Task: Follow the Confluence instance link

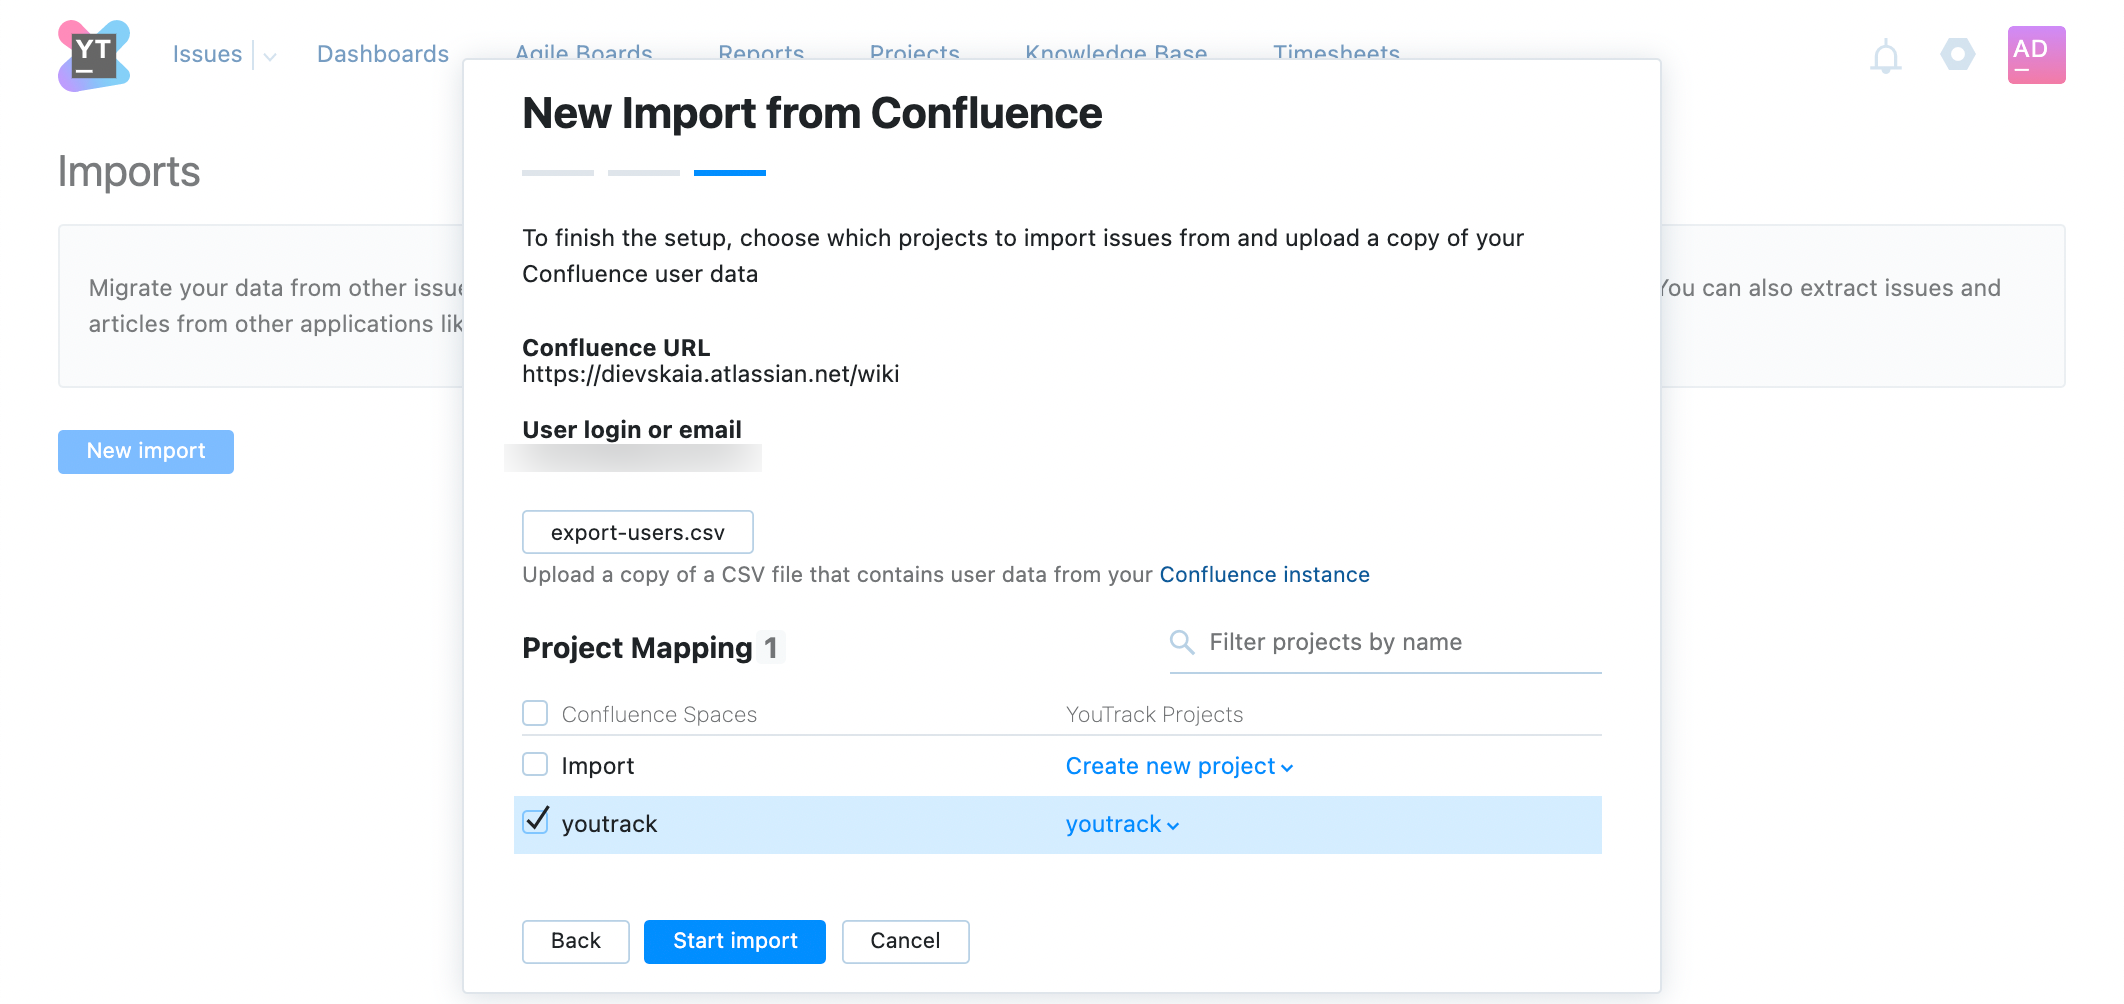Action: pos(1264,575)
